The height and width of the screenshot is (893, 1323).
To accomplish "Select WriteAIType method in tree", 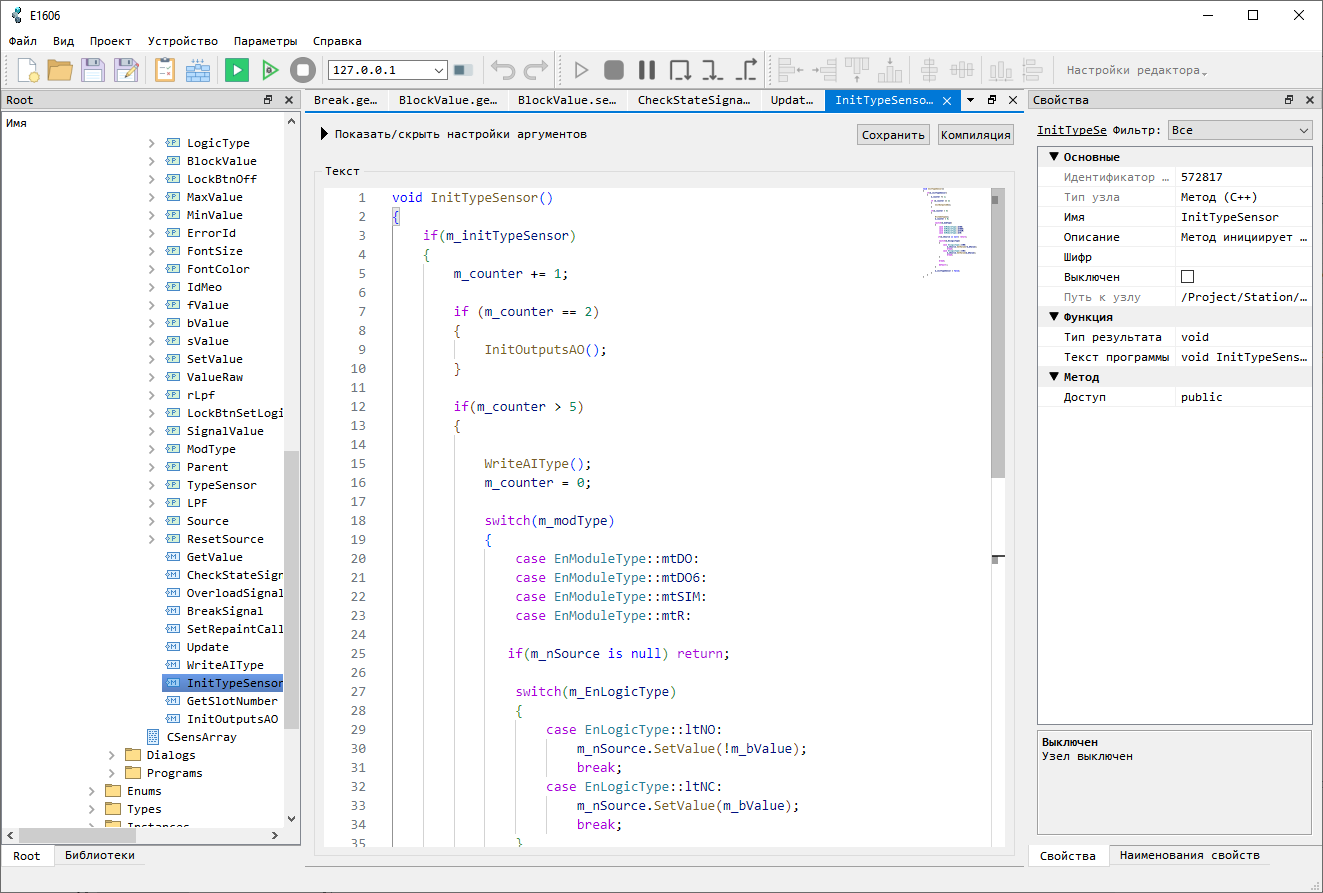I will coord(225,665).
